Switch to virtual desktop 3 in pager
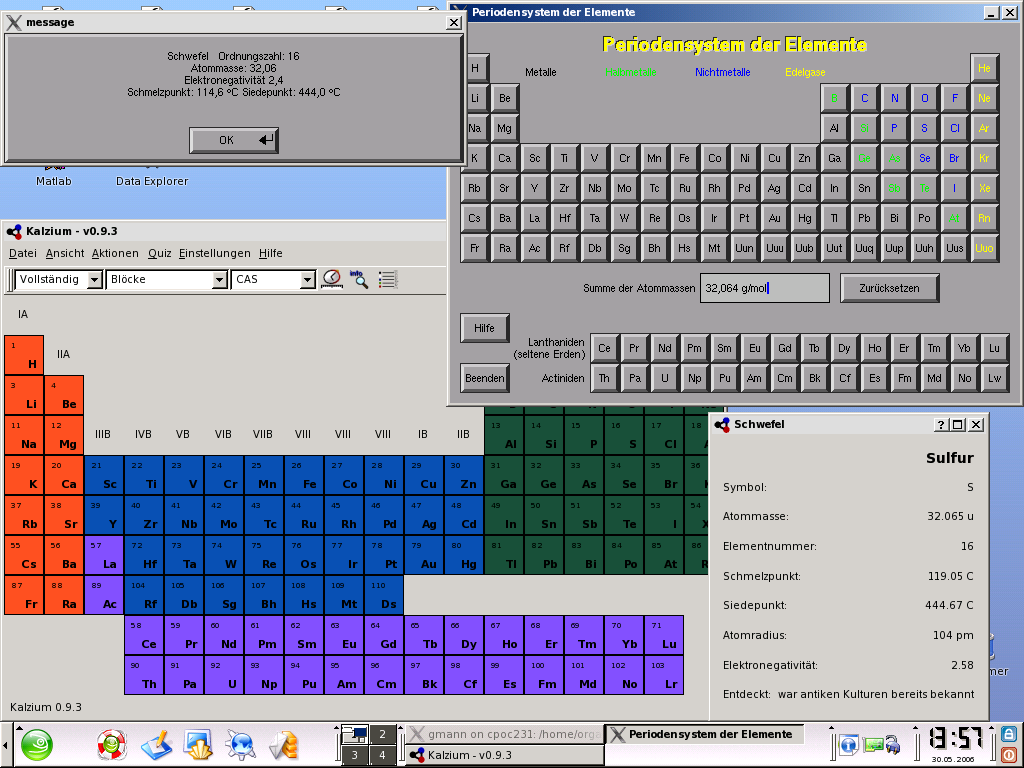This screenshot has width=1024, height=768. [x=355, y=755]
